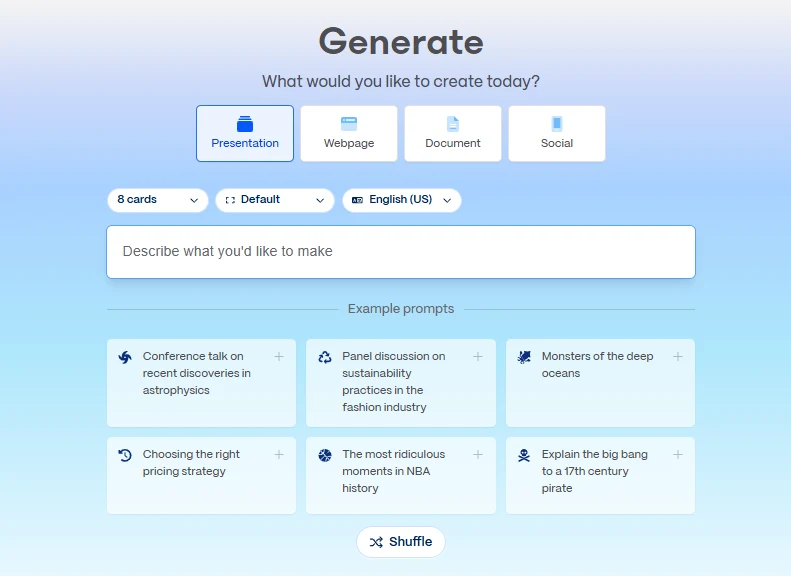The width and height of the screenshot is (791, 576).
Task: Select 'Conference talk on recent discoveries in astrophysics' text
Action: [197, 373]
